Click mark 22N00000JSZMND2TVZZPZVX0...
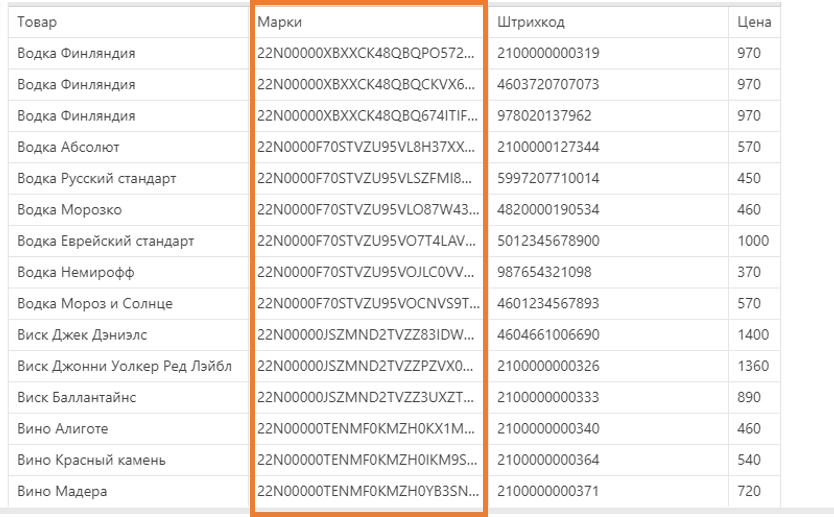 365,366
